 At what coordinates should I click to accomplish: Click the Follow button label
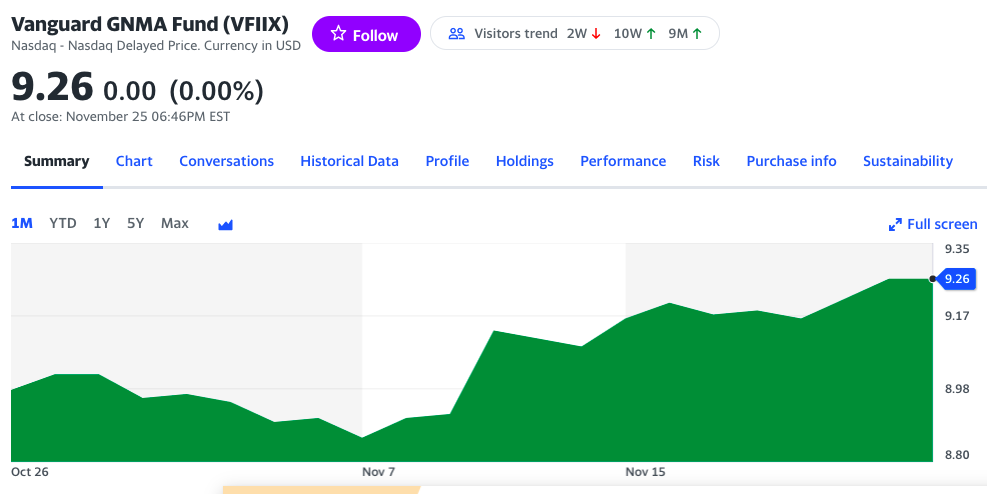pyautogui.click(x=375, y=35)
